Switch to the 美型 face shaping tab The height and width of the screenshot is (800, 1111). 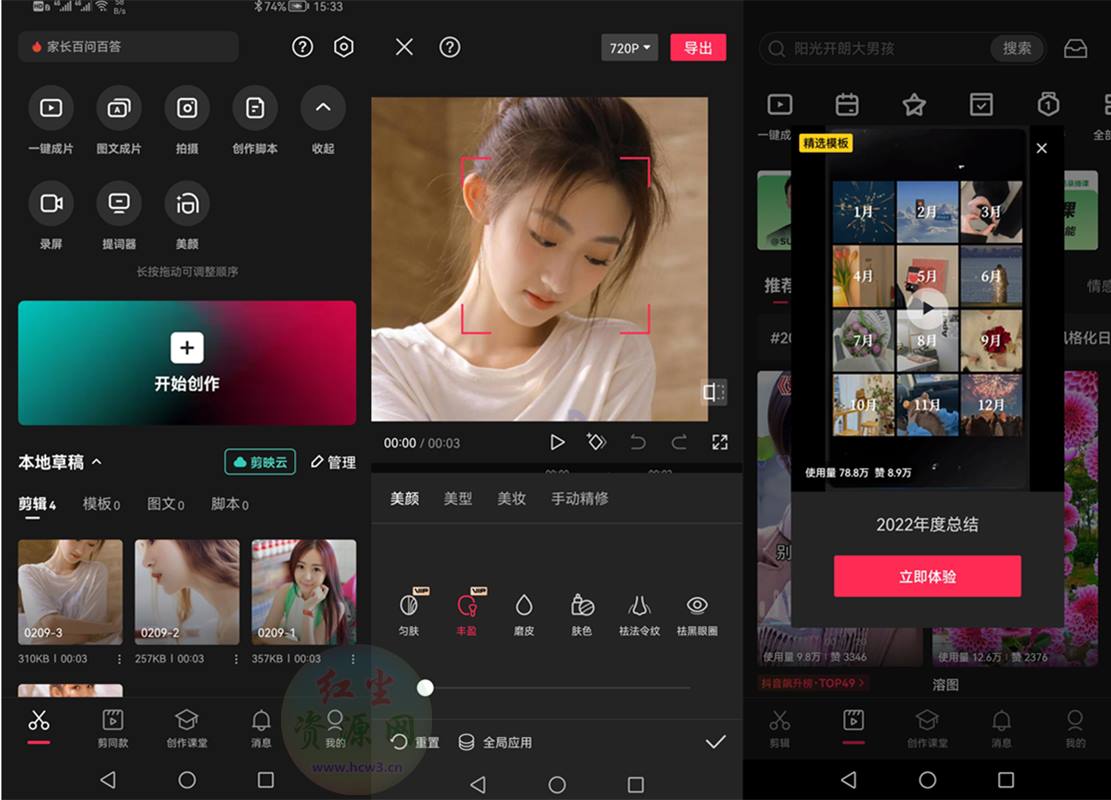[x=457, y=498]
